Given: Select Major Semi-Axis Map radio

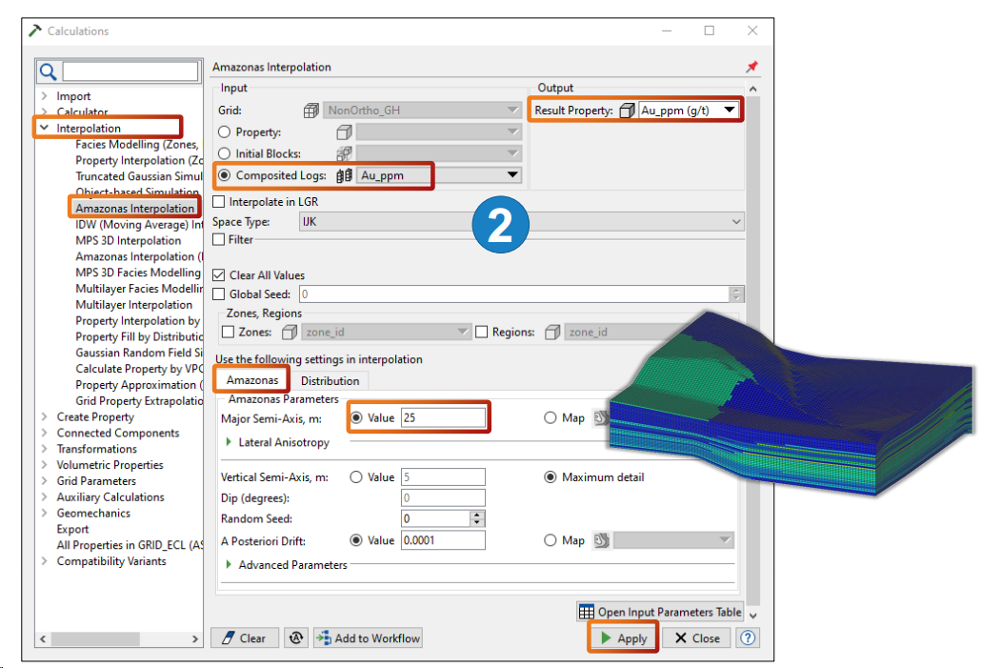Looking at the screenshot, I should (550, 418).
